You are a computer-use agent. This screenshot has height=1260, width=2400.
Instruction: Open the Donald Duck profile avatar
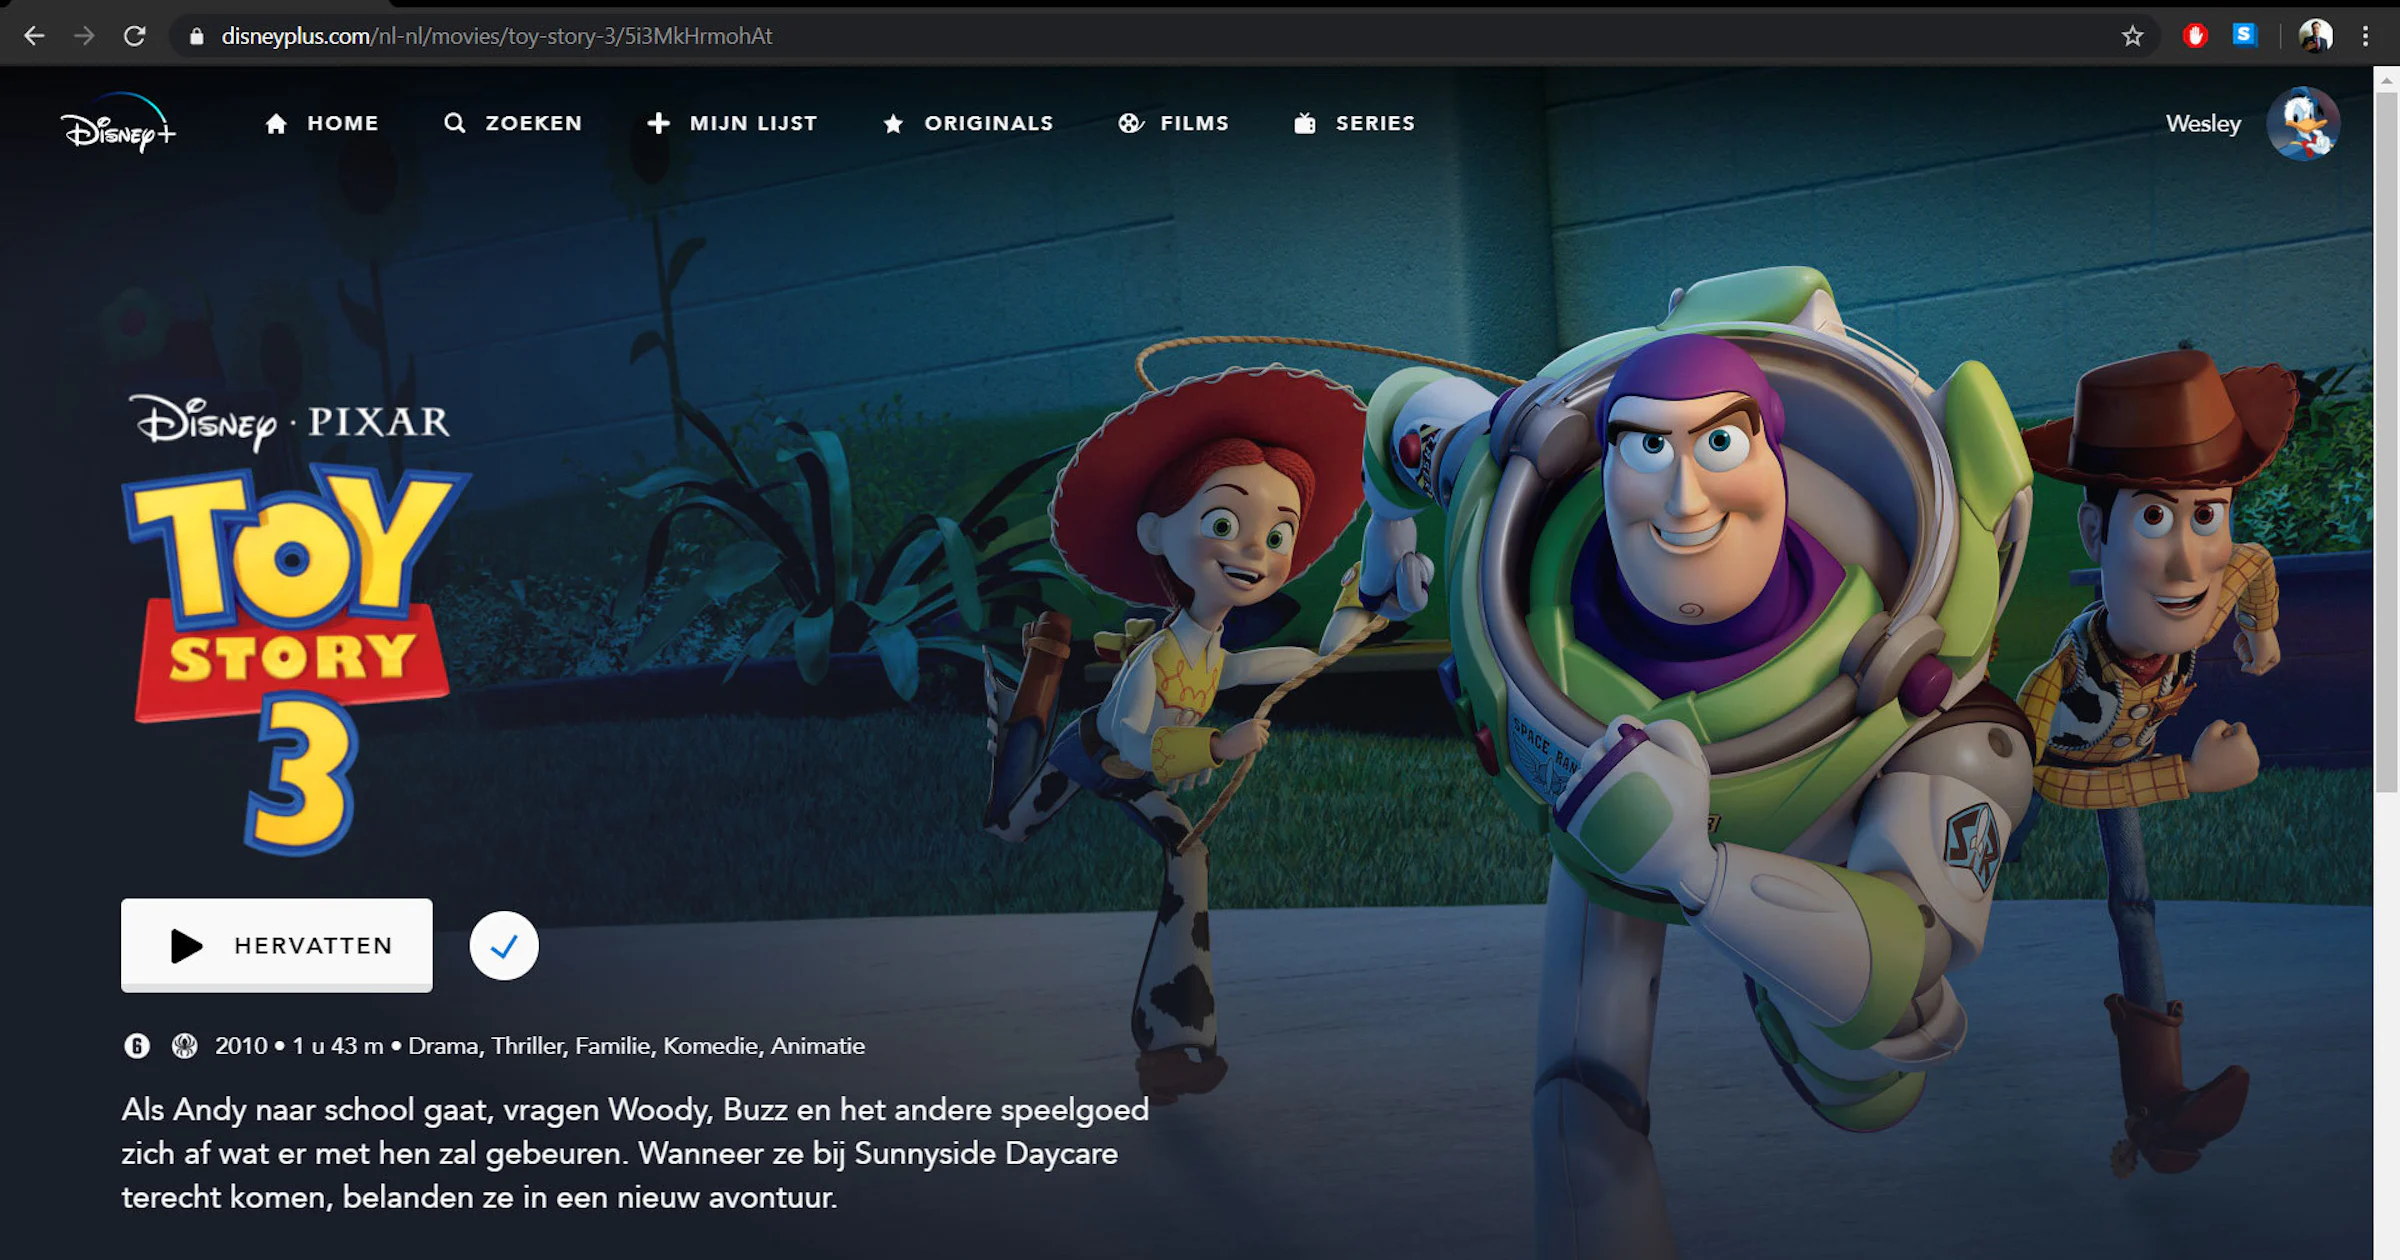pos(2303,123)
